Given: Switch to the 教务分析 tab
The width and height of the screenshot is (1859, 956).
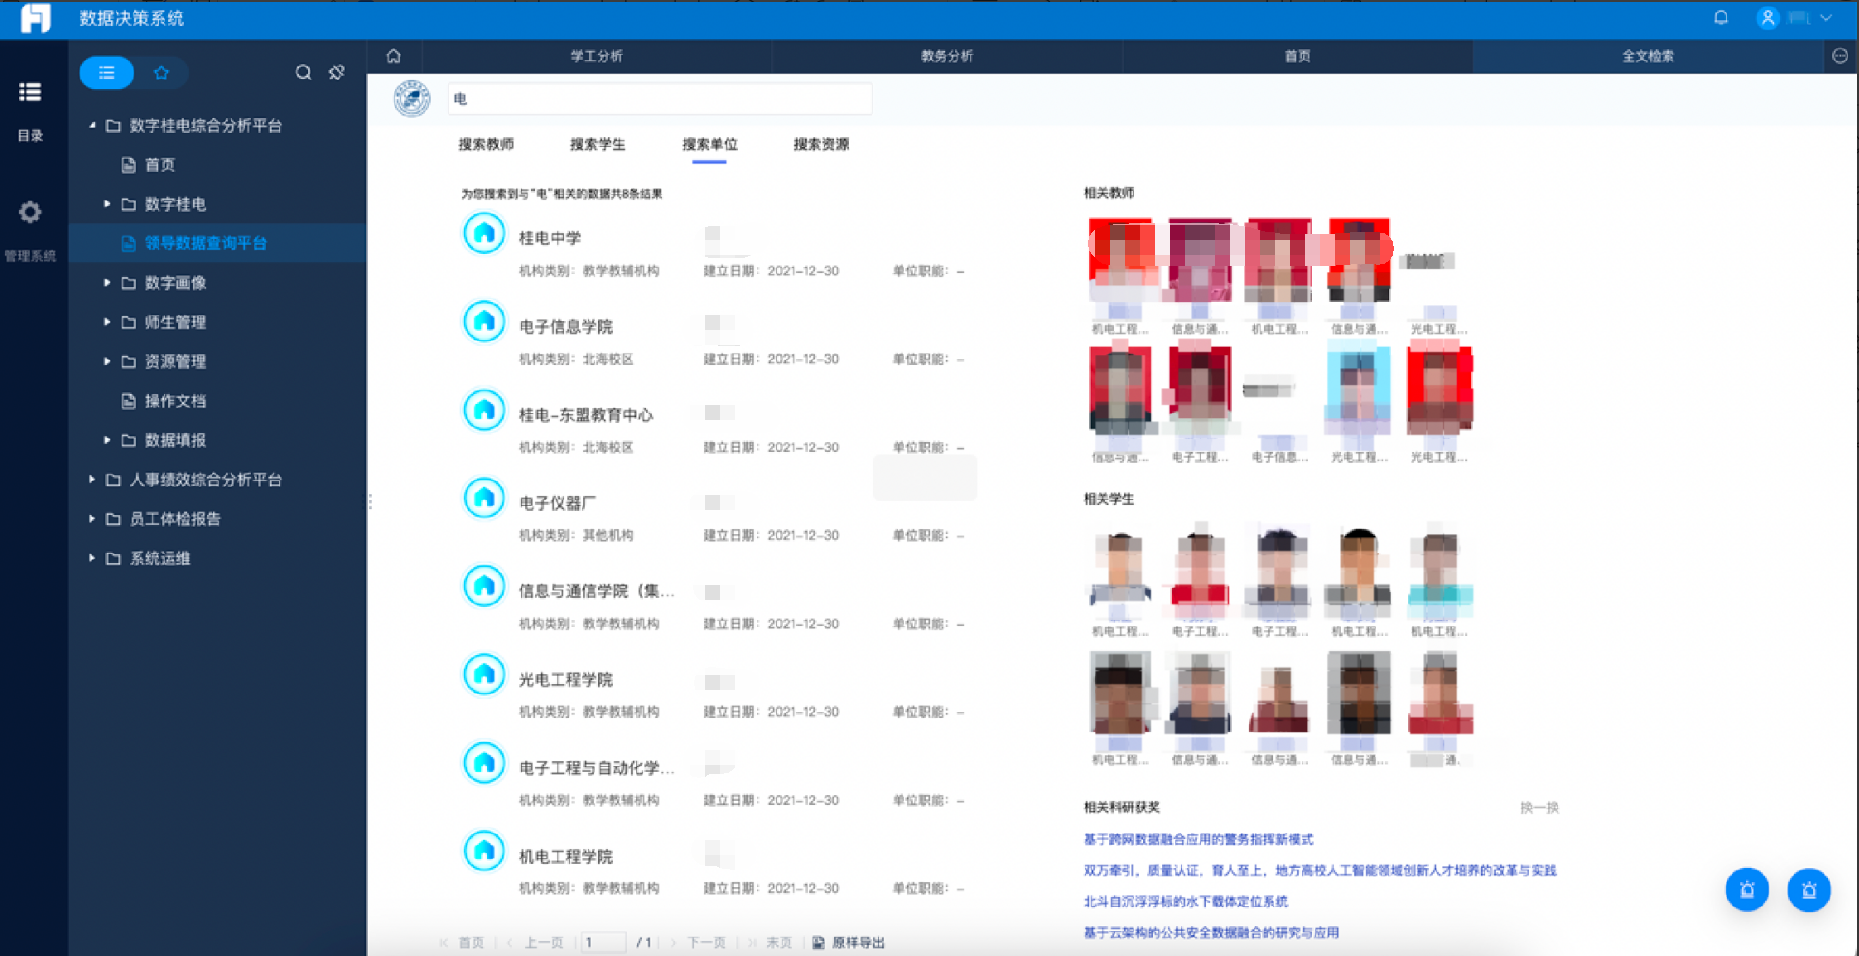Looking at the screenshot, I should click(946, 56).
